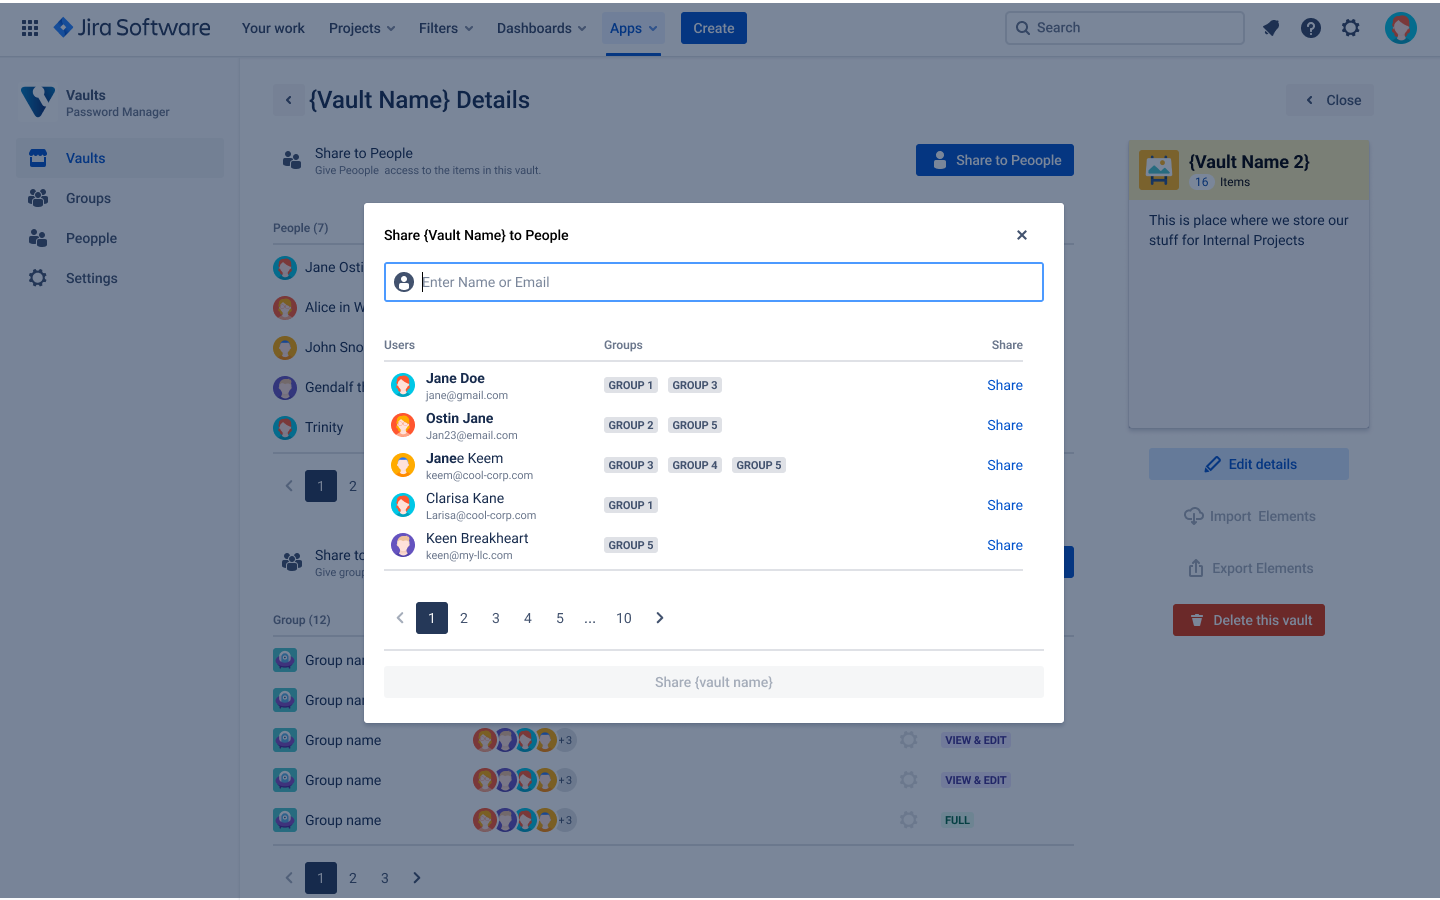Go to page 3 in the Group list pagination
Screen dimensions: 1440x900
point(385,878)
